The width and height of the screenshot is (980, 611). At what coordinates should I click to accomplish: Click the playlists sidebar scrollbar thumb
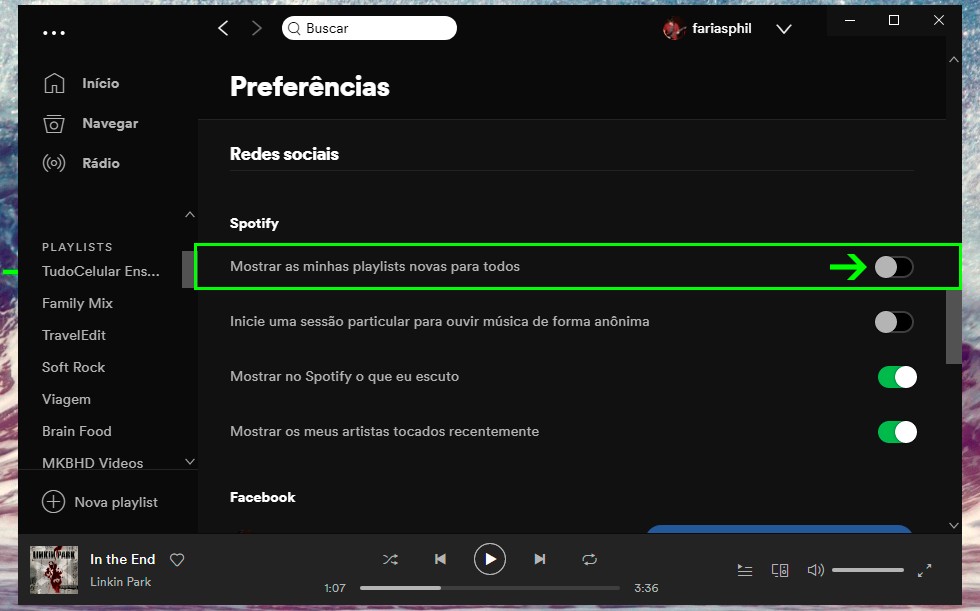188,269
